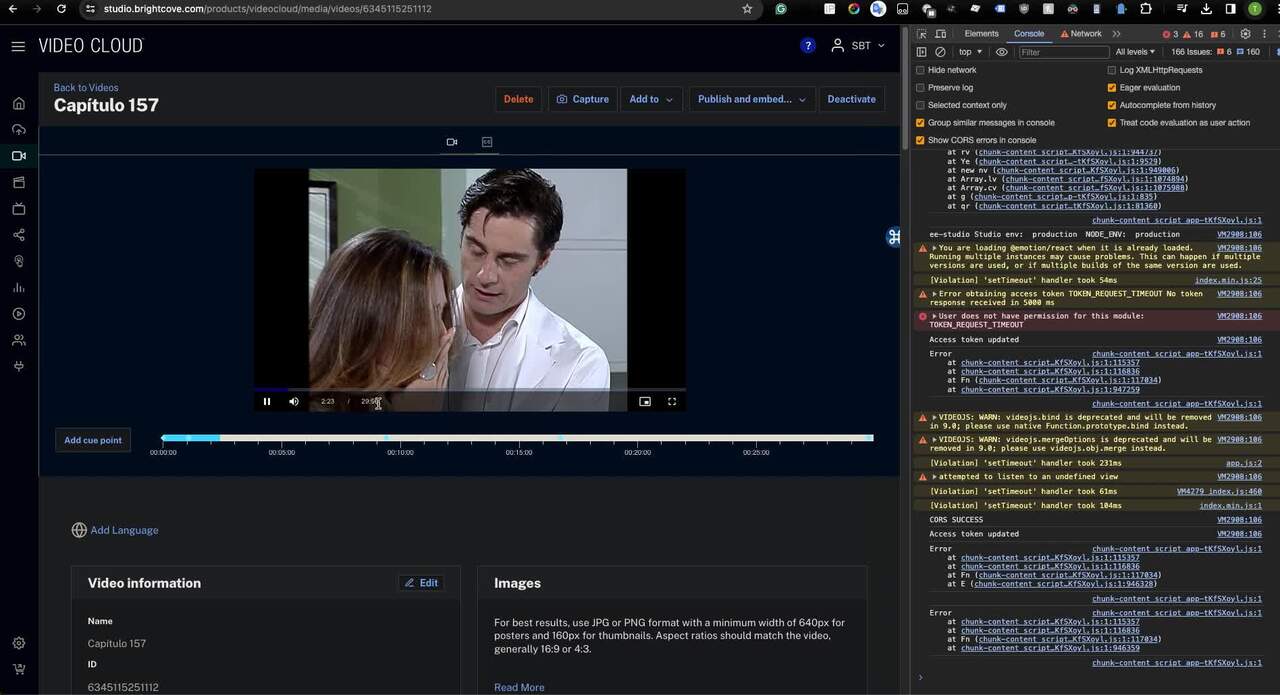Open the Read More link under Images

pos(519,687)
